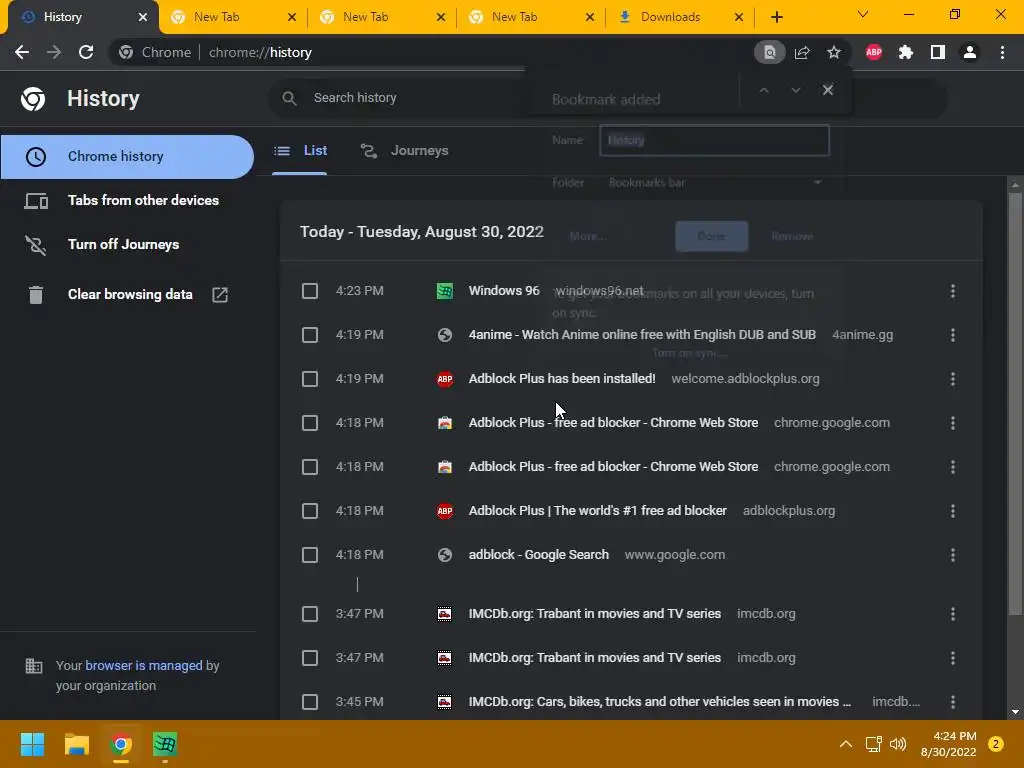Open a new tab with plus button
Viewport: 1024px width, 768px height.
776,17
